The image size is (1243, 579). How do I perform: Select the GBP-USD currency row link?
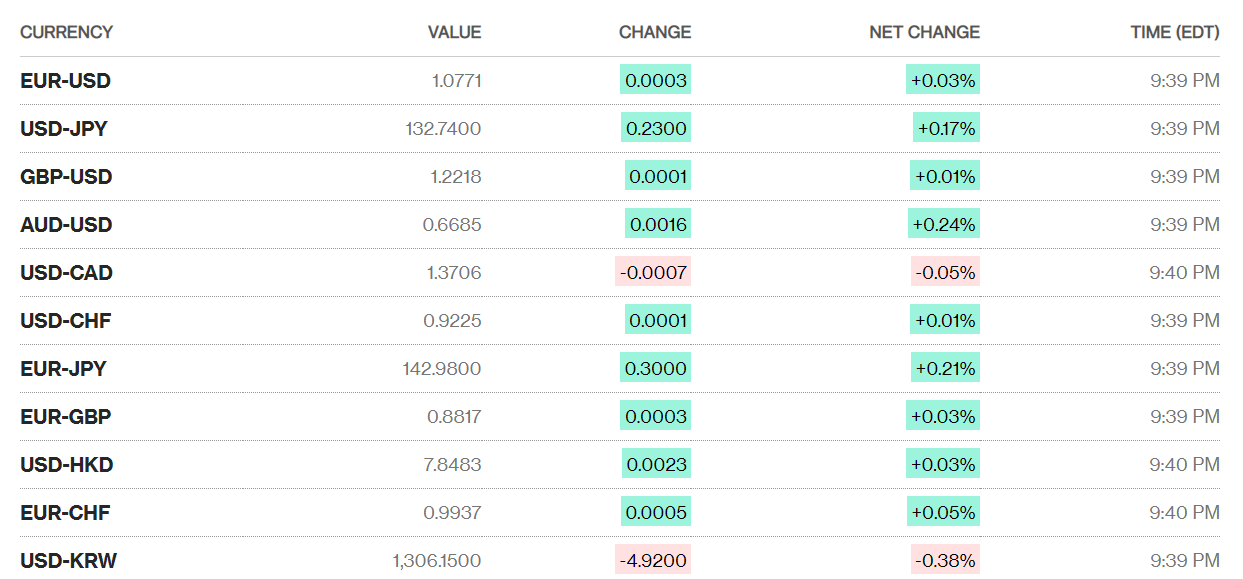pyautogui.click(x=66, y=177)
